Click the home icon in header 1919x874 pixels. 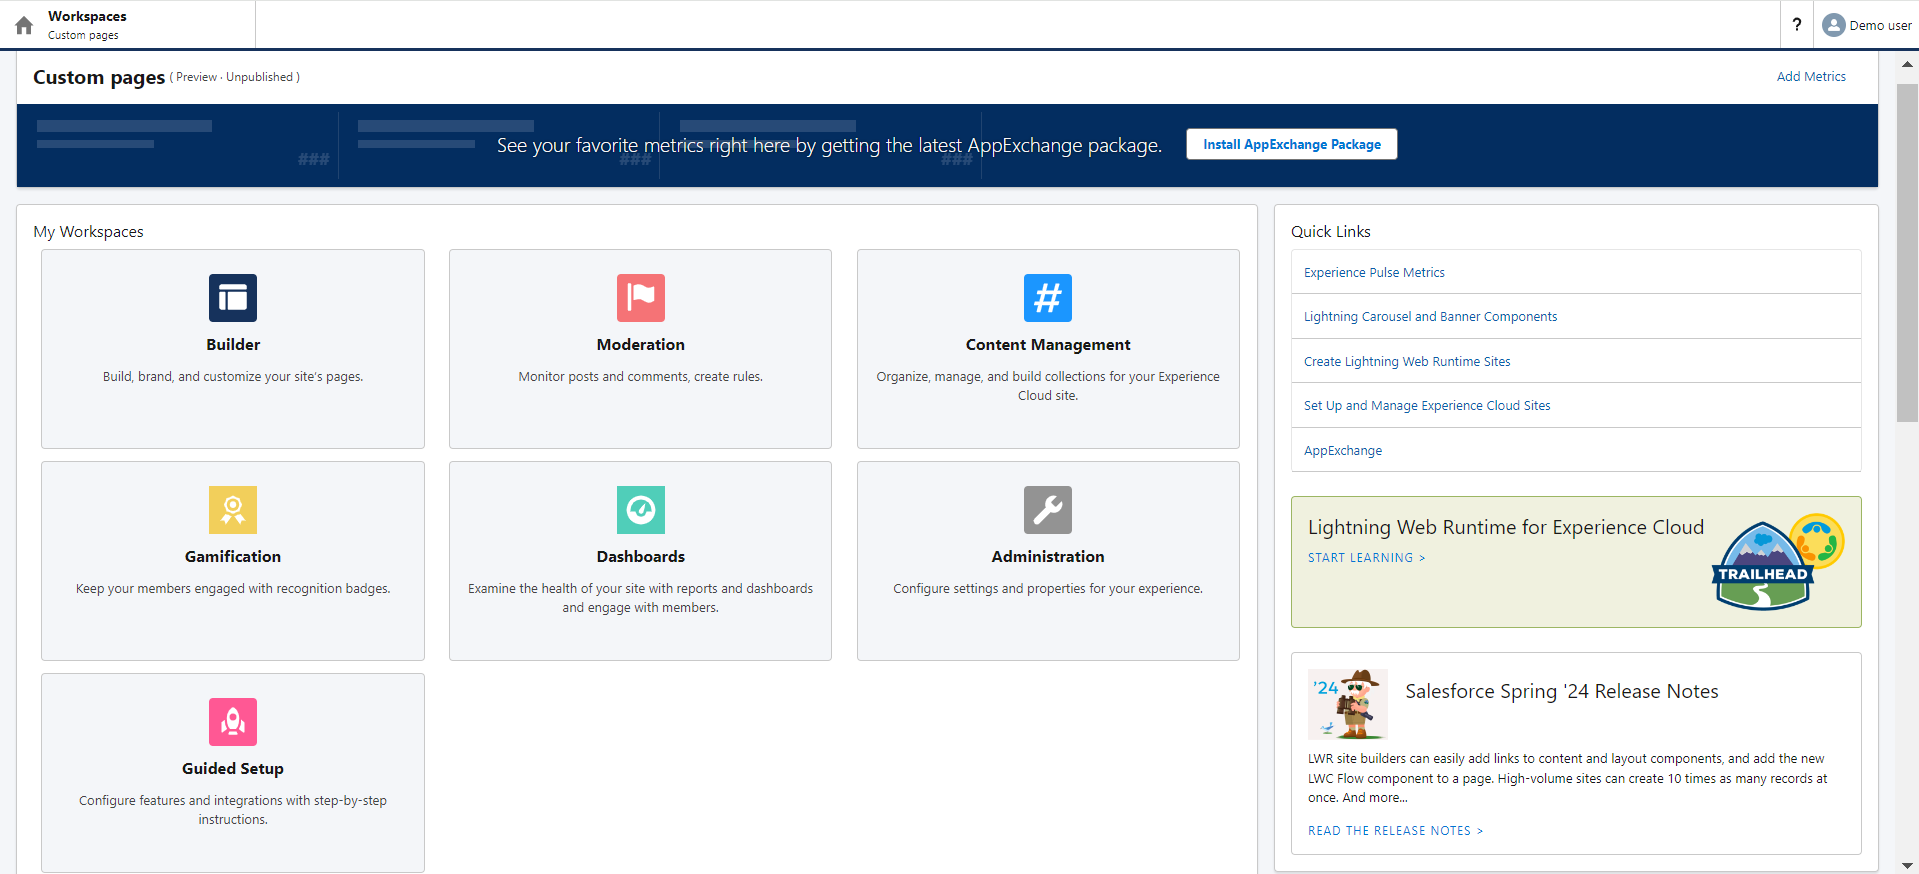pyautogui.click(x=24, y=25)
